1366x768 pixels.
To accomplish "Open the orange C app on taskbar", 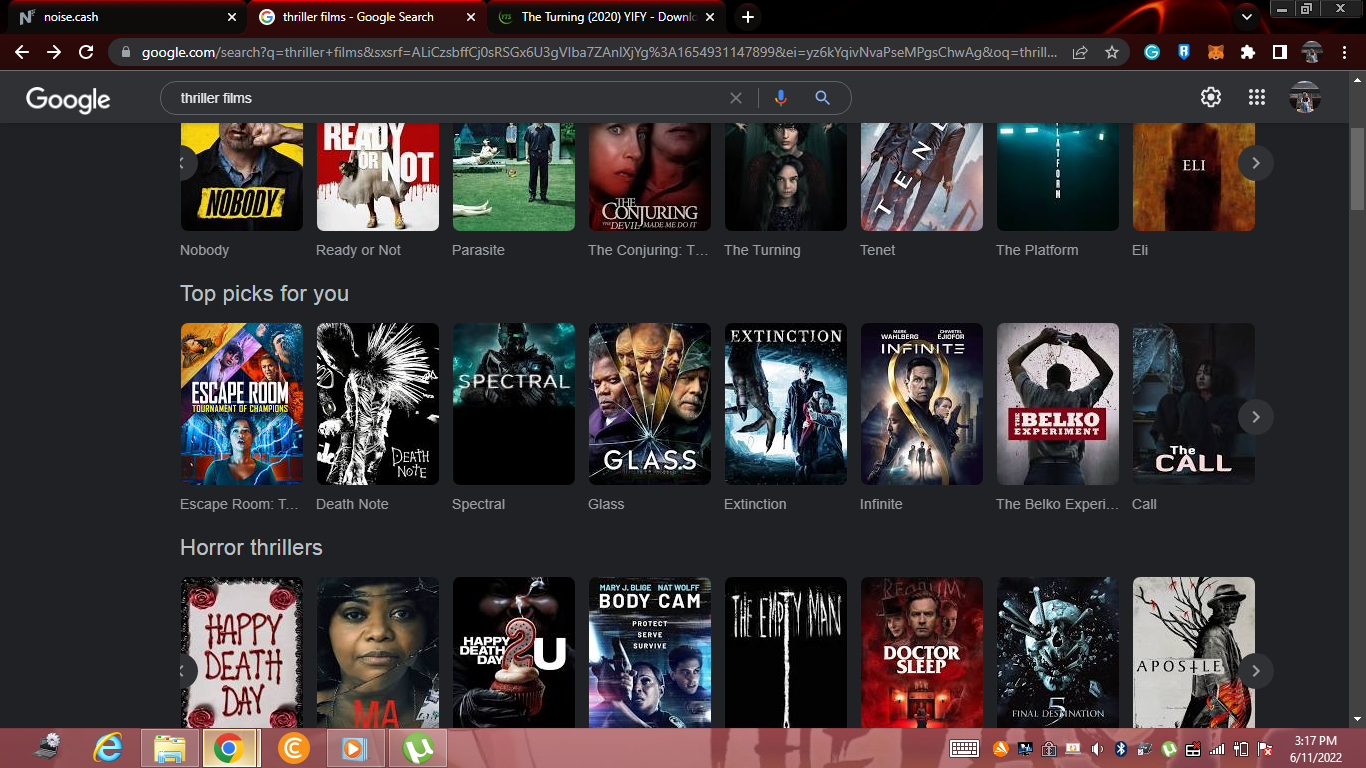I will [x=293, y=747].
